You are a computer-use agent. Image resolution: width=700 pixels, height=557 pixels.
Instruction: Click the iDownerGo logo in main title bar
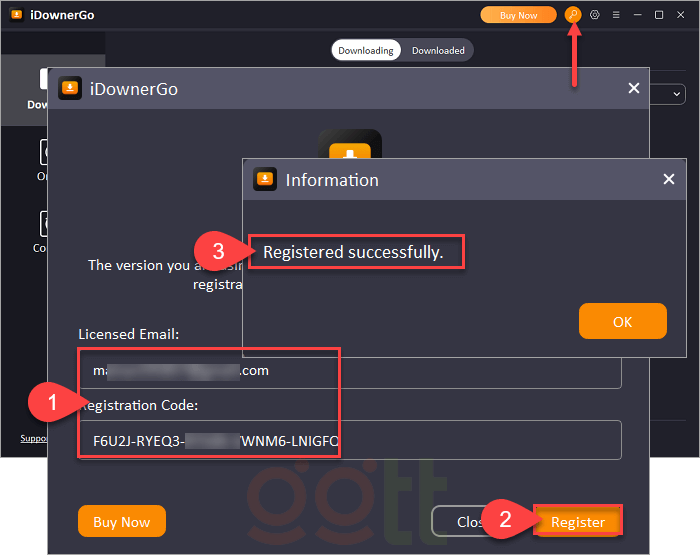[x=16, y=15]
